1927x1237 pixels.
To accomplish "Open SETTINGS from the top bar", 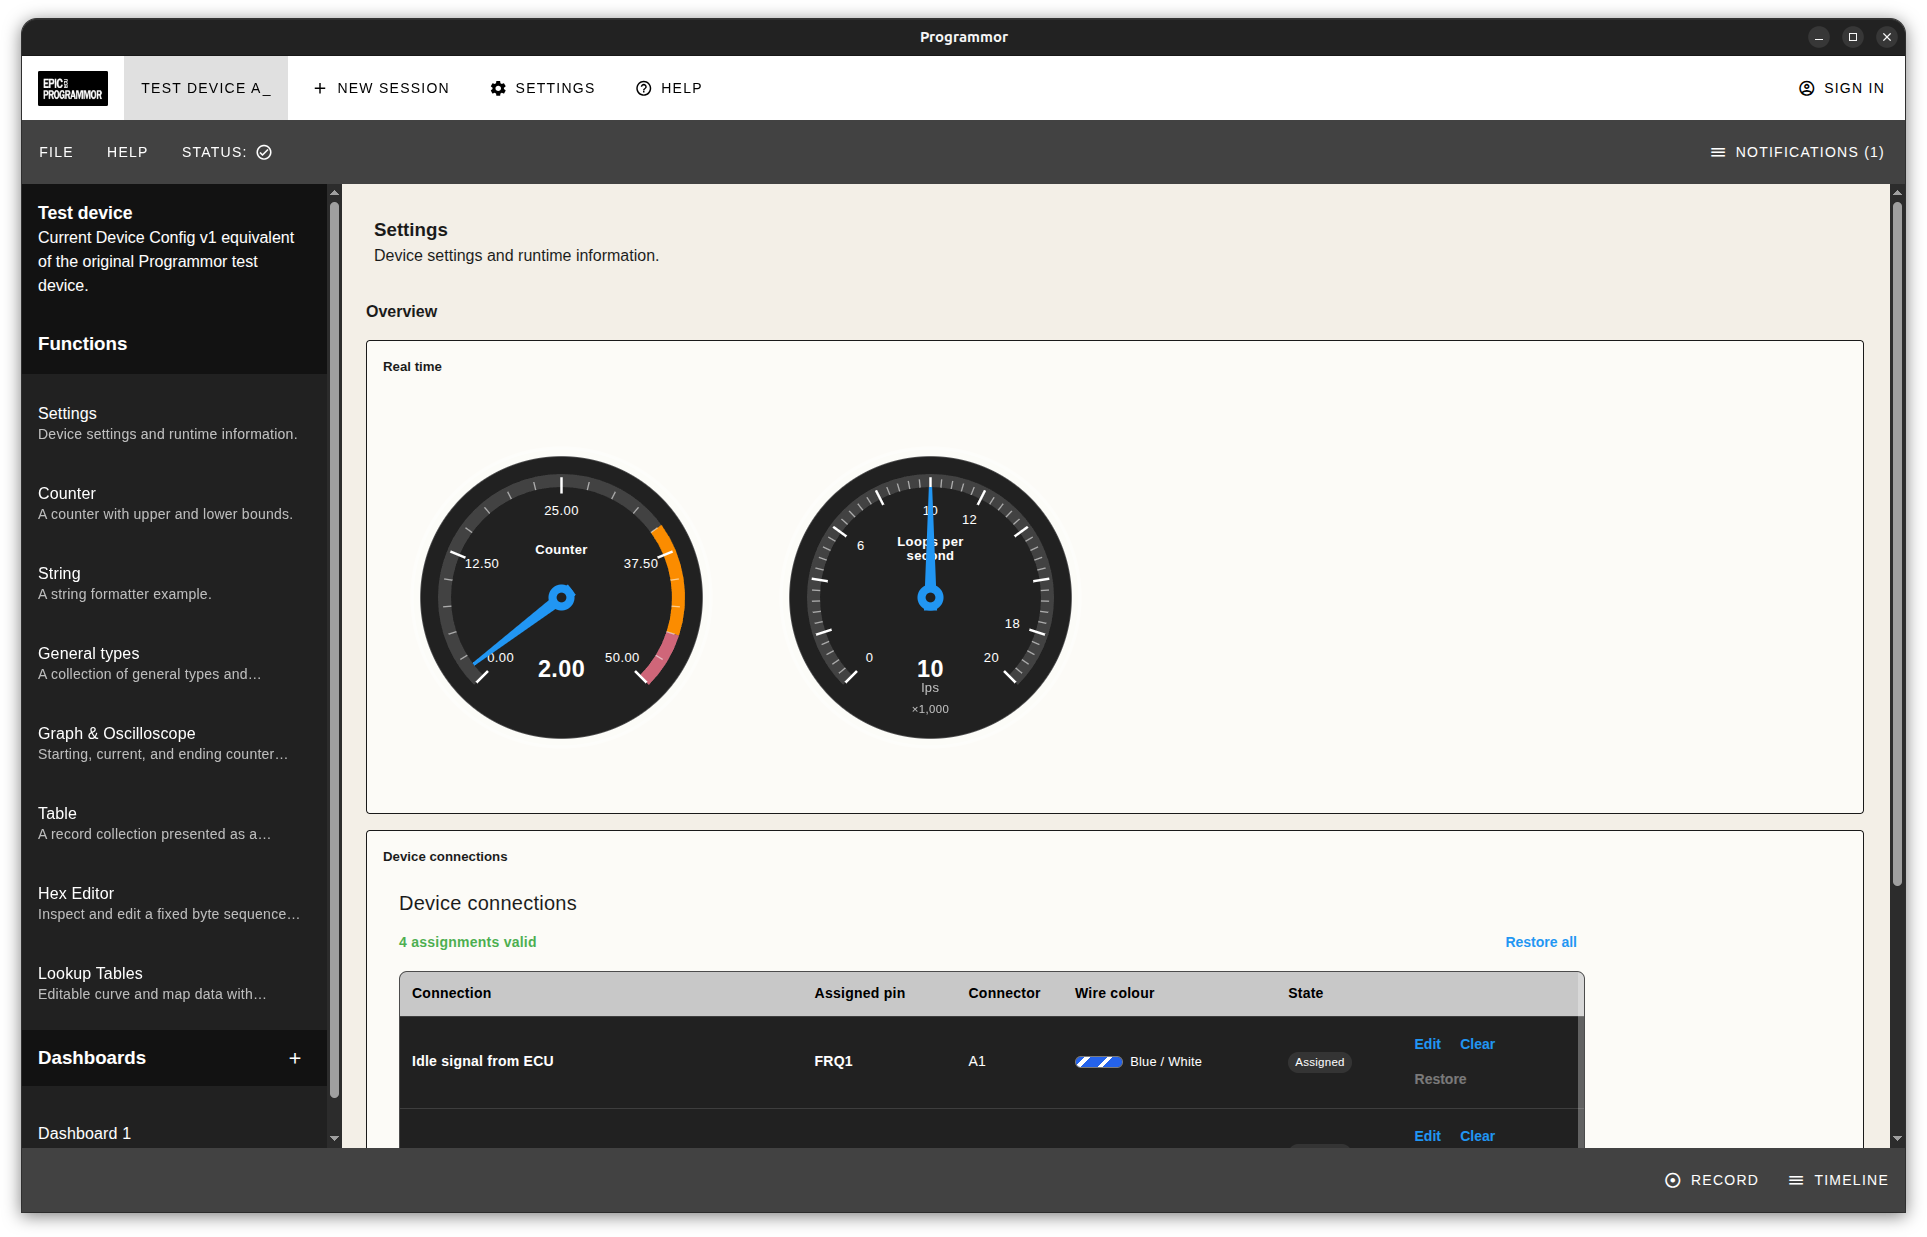I will [542, 88].
